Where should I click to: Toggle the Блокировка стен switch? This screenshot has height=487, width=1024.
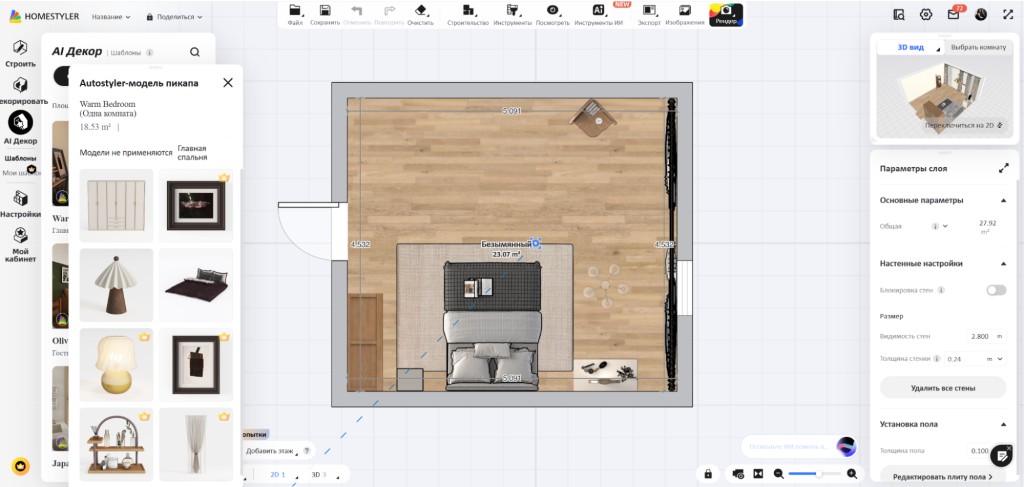tap(996, 290)
